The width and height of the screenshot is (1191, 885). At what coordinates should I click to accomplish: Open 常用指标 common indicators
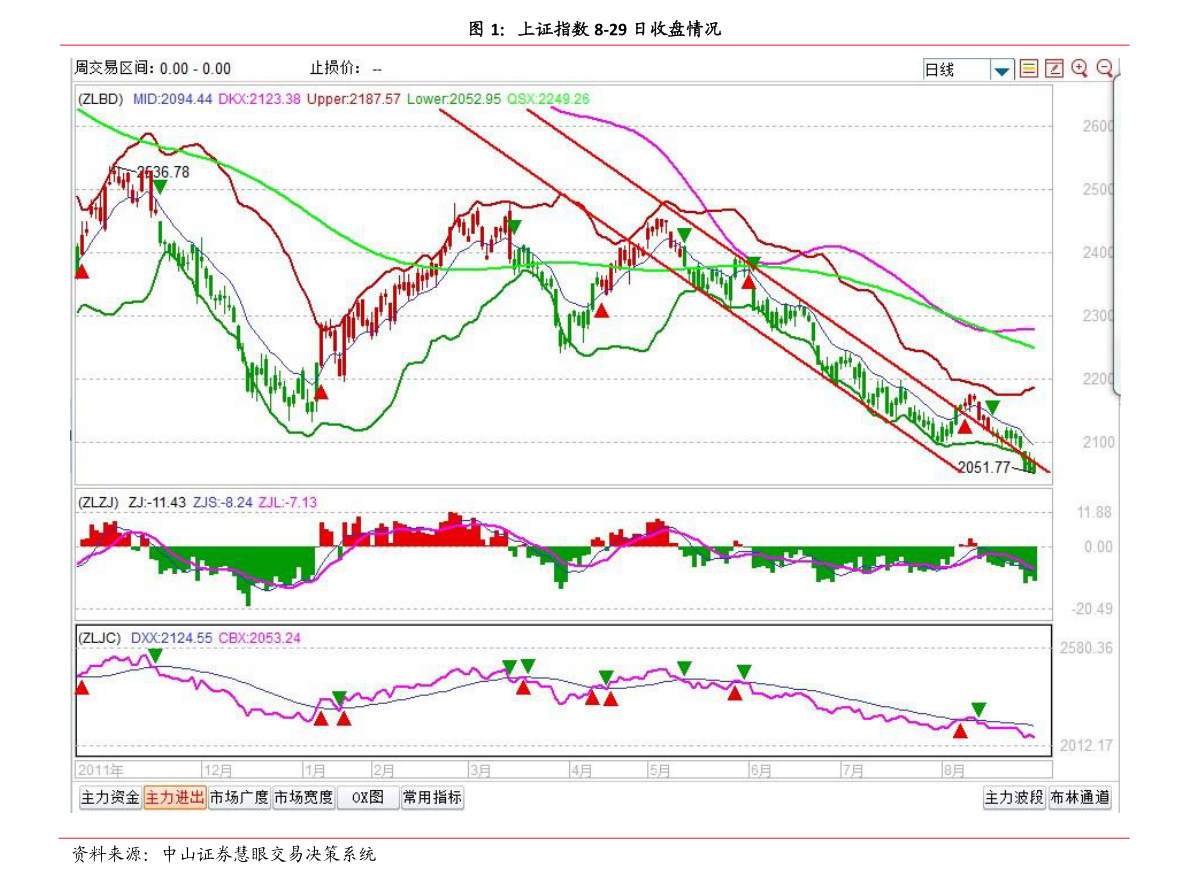pyautogui.click(x=432, y=798)
